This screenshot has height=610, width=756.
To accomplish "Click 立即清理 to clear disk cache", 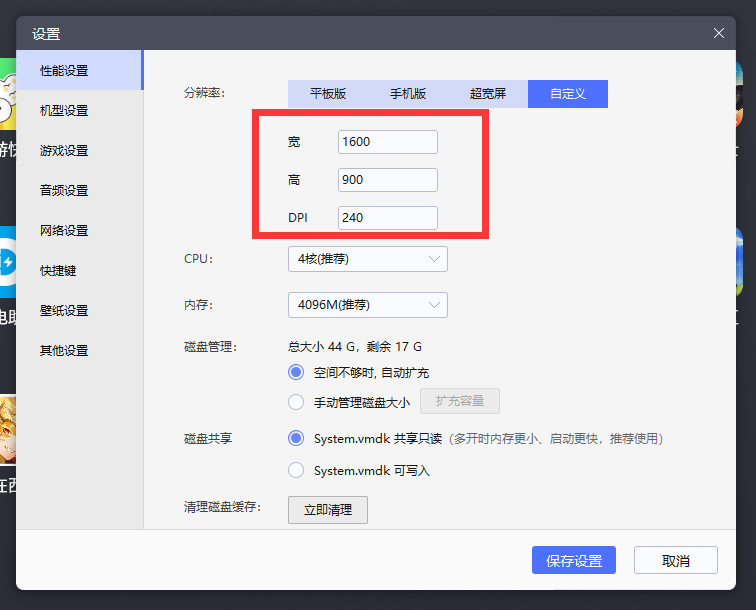I will click(328, 510).
